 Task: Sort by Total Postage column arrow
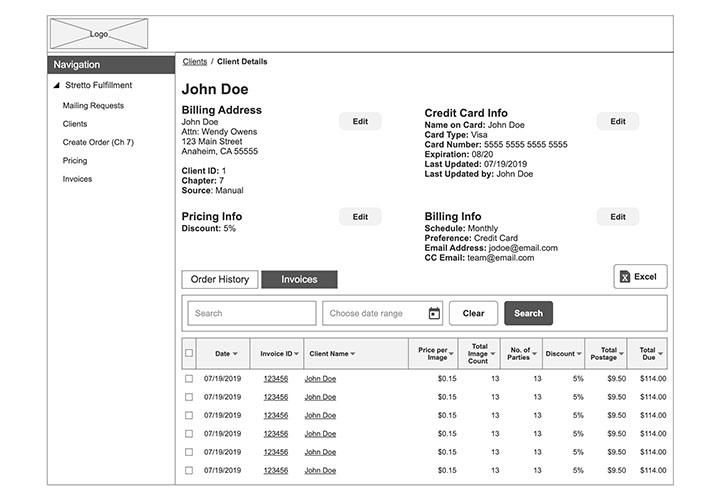click(x=621, y=354)
